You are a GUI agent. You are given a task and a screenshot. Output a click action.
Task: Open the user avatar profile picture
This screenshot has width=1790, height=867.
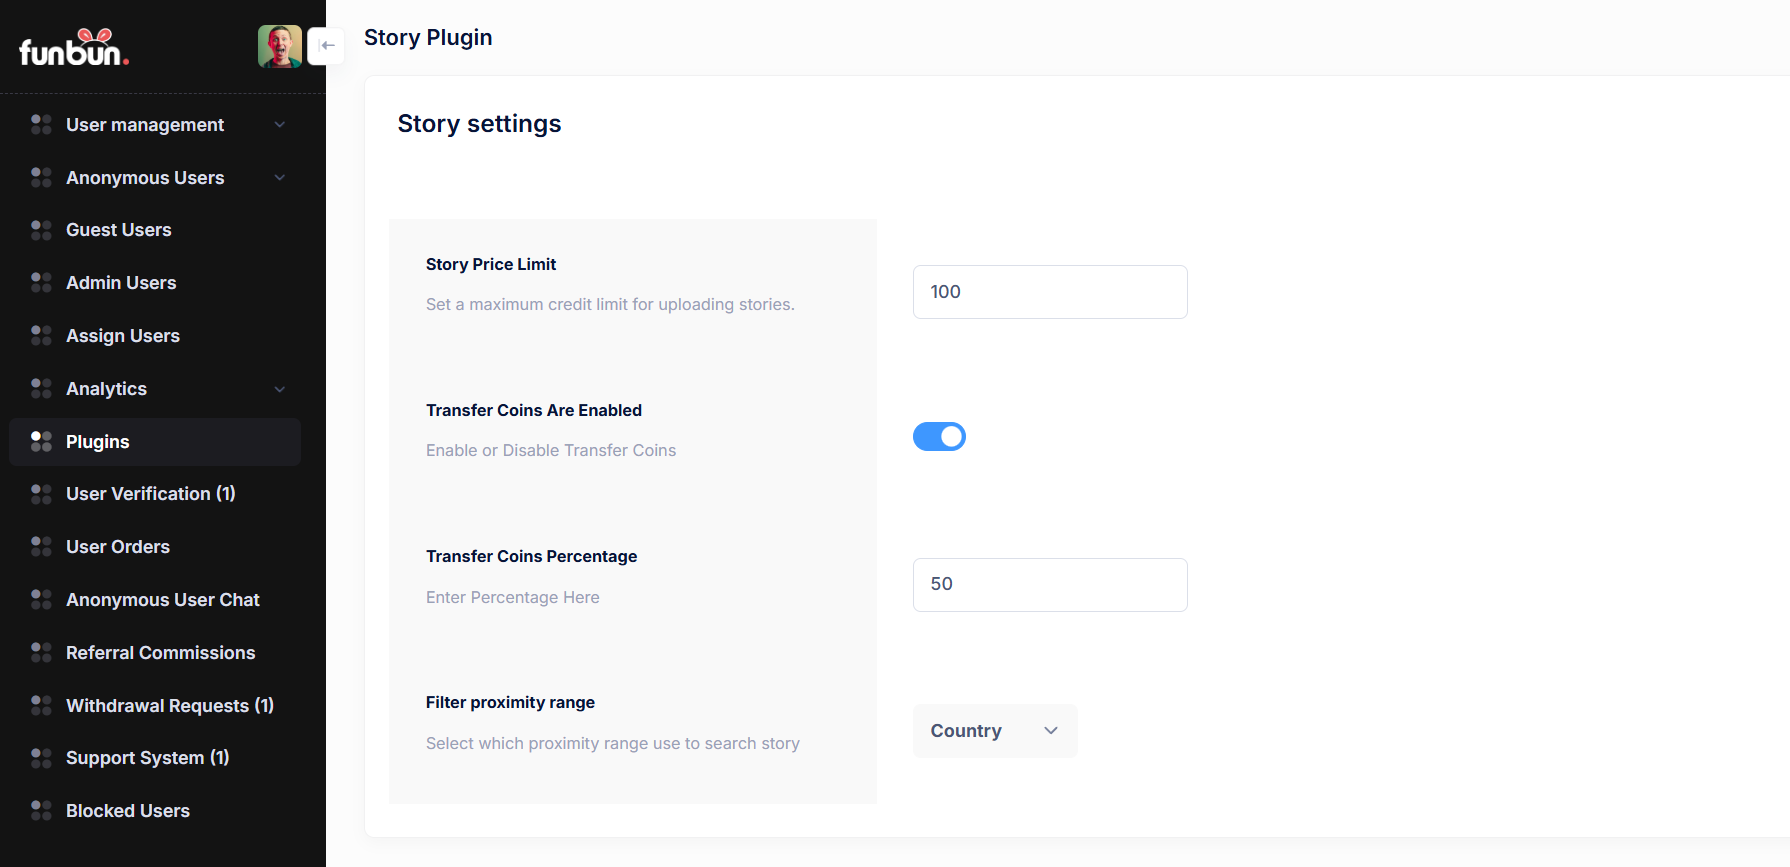(280, 46)
